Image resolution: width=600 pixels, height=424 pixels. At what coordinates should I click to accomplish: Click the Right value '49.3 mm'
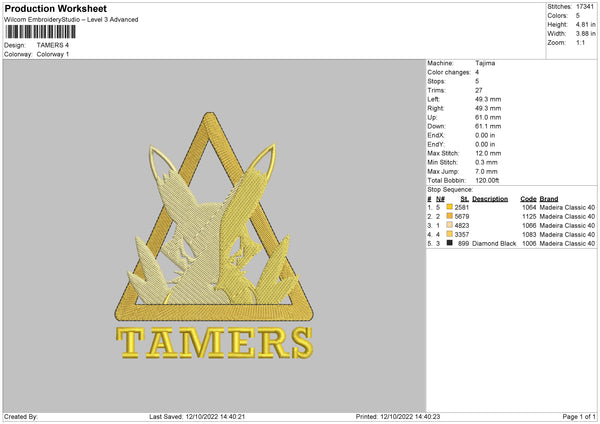(x=488, y=108)
